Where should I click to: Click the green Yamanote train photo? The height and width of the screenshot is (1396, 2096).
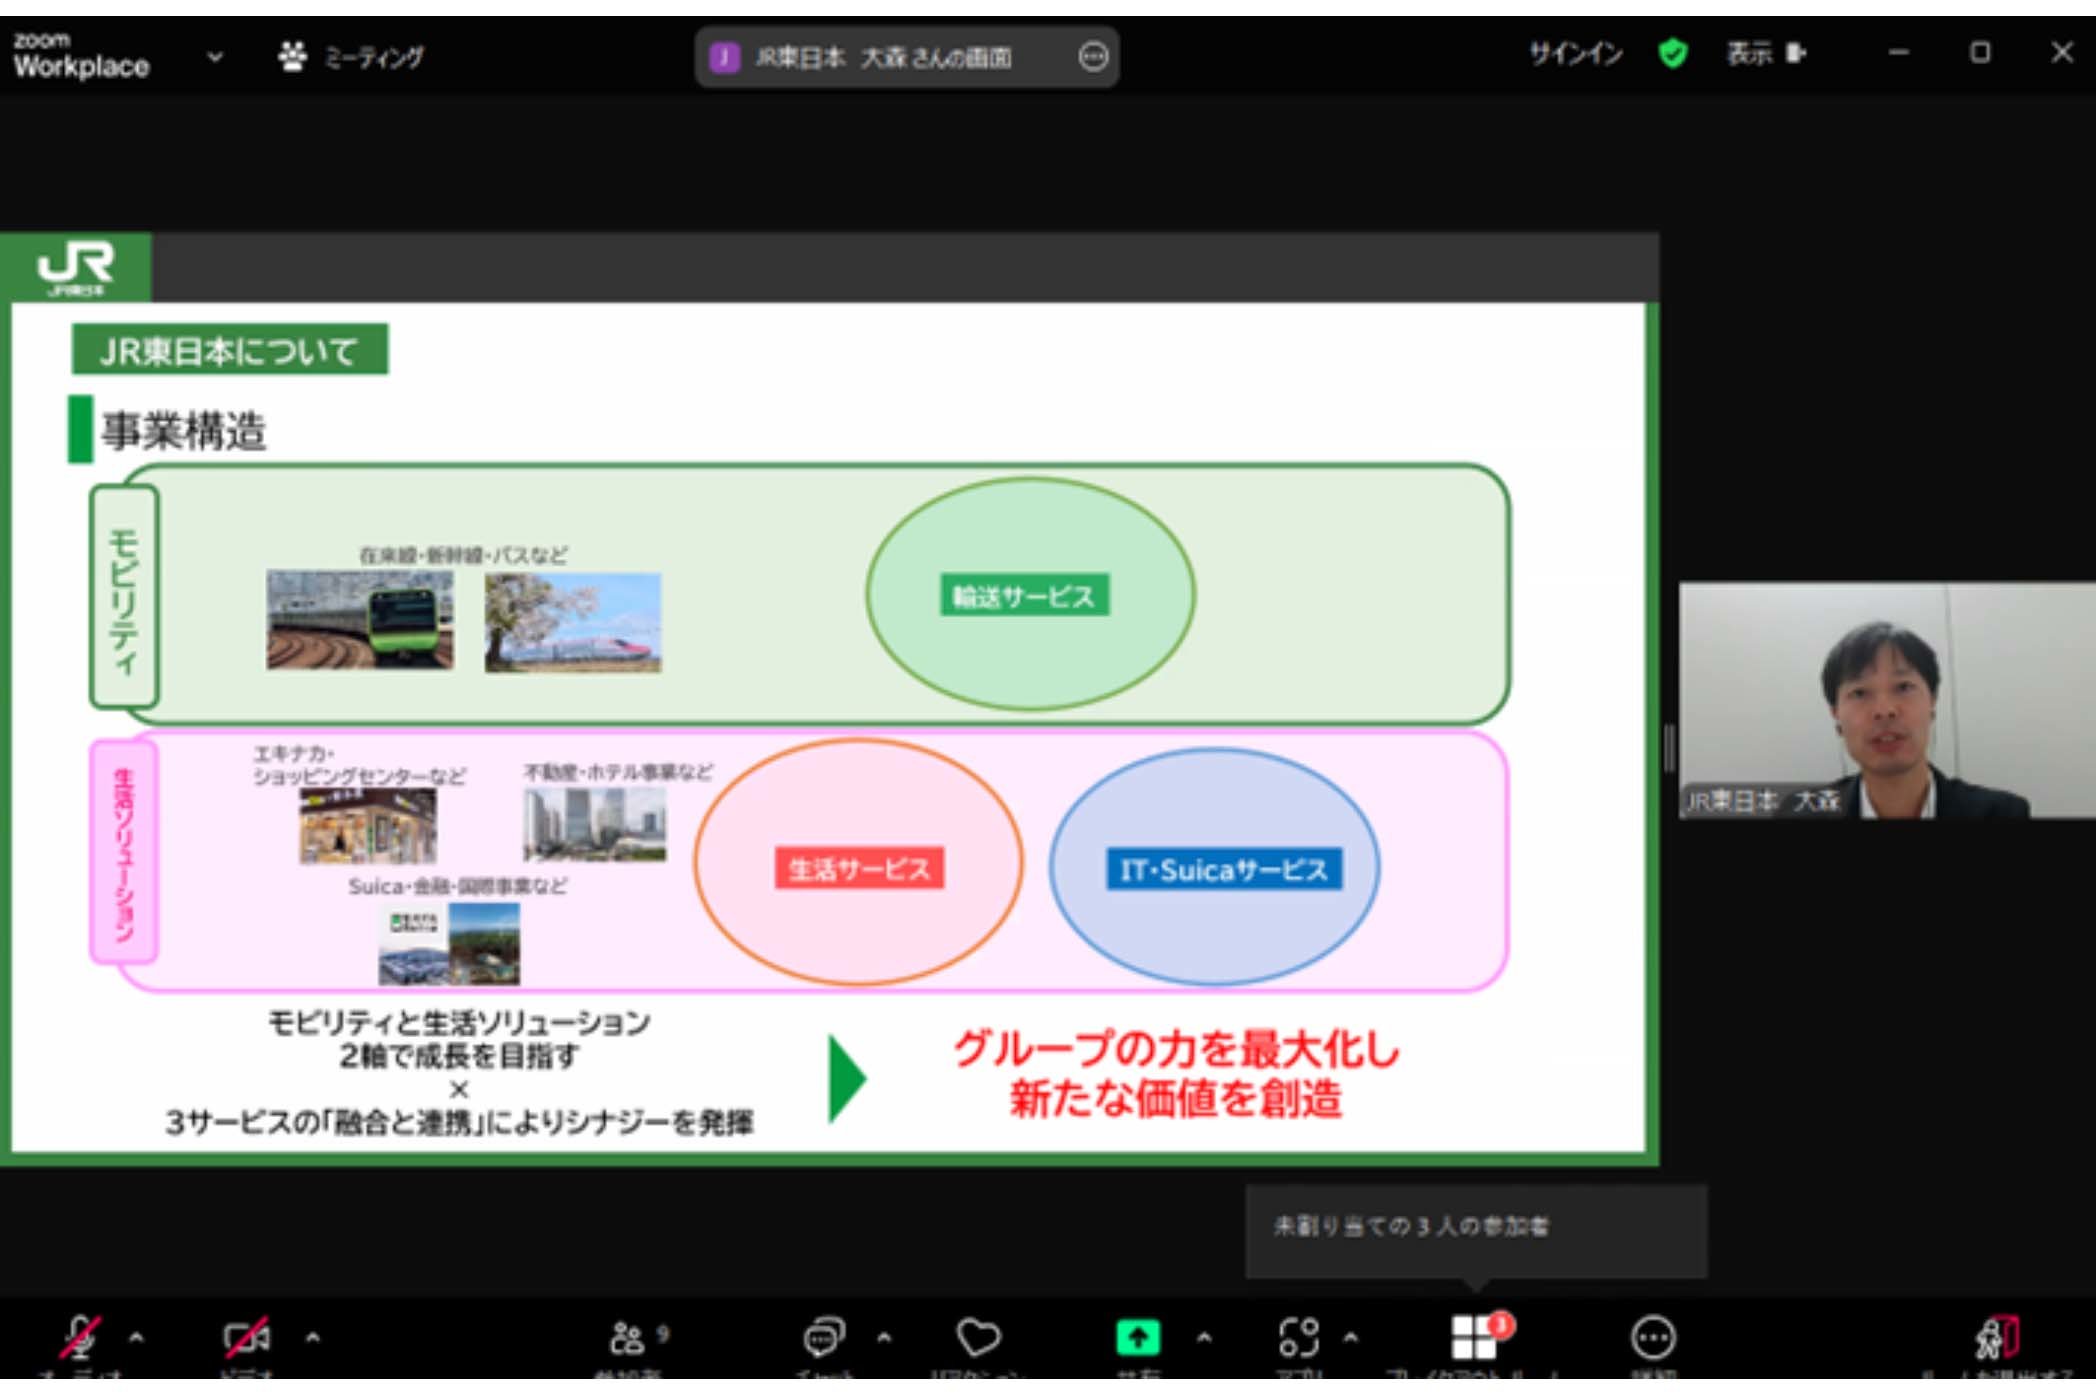pyautogui.click(x=360, y=620)
